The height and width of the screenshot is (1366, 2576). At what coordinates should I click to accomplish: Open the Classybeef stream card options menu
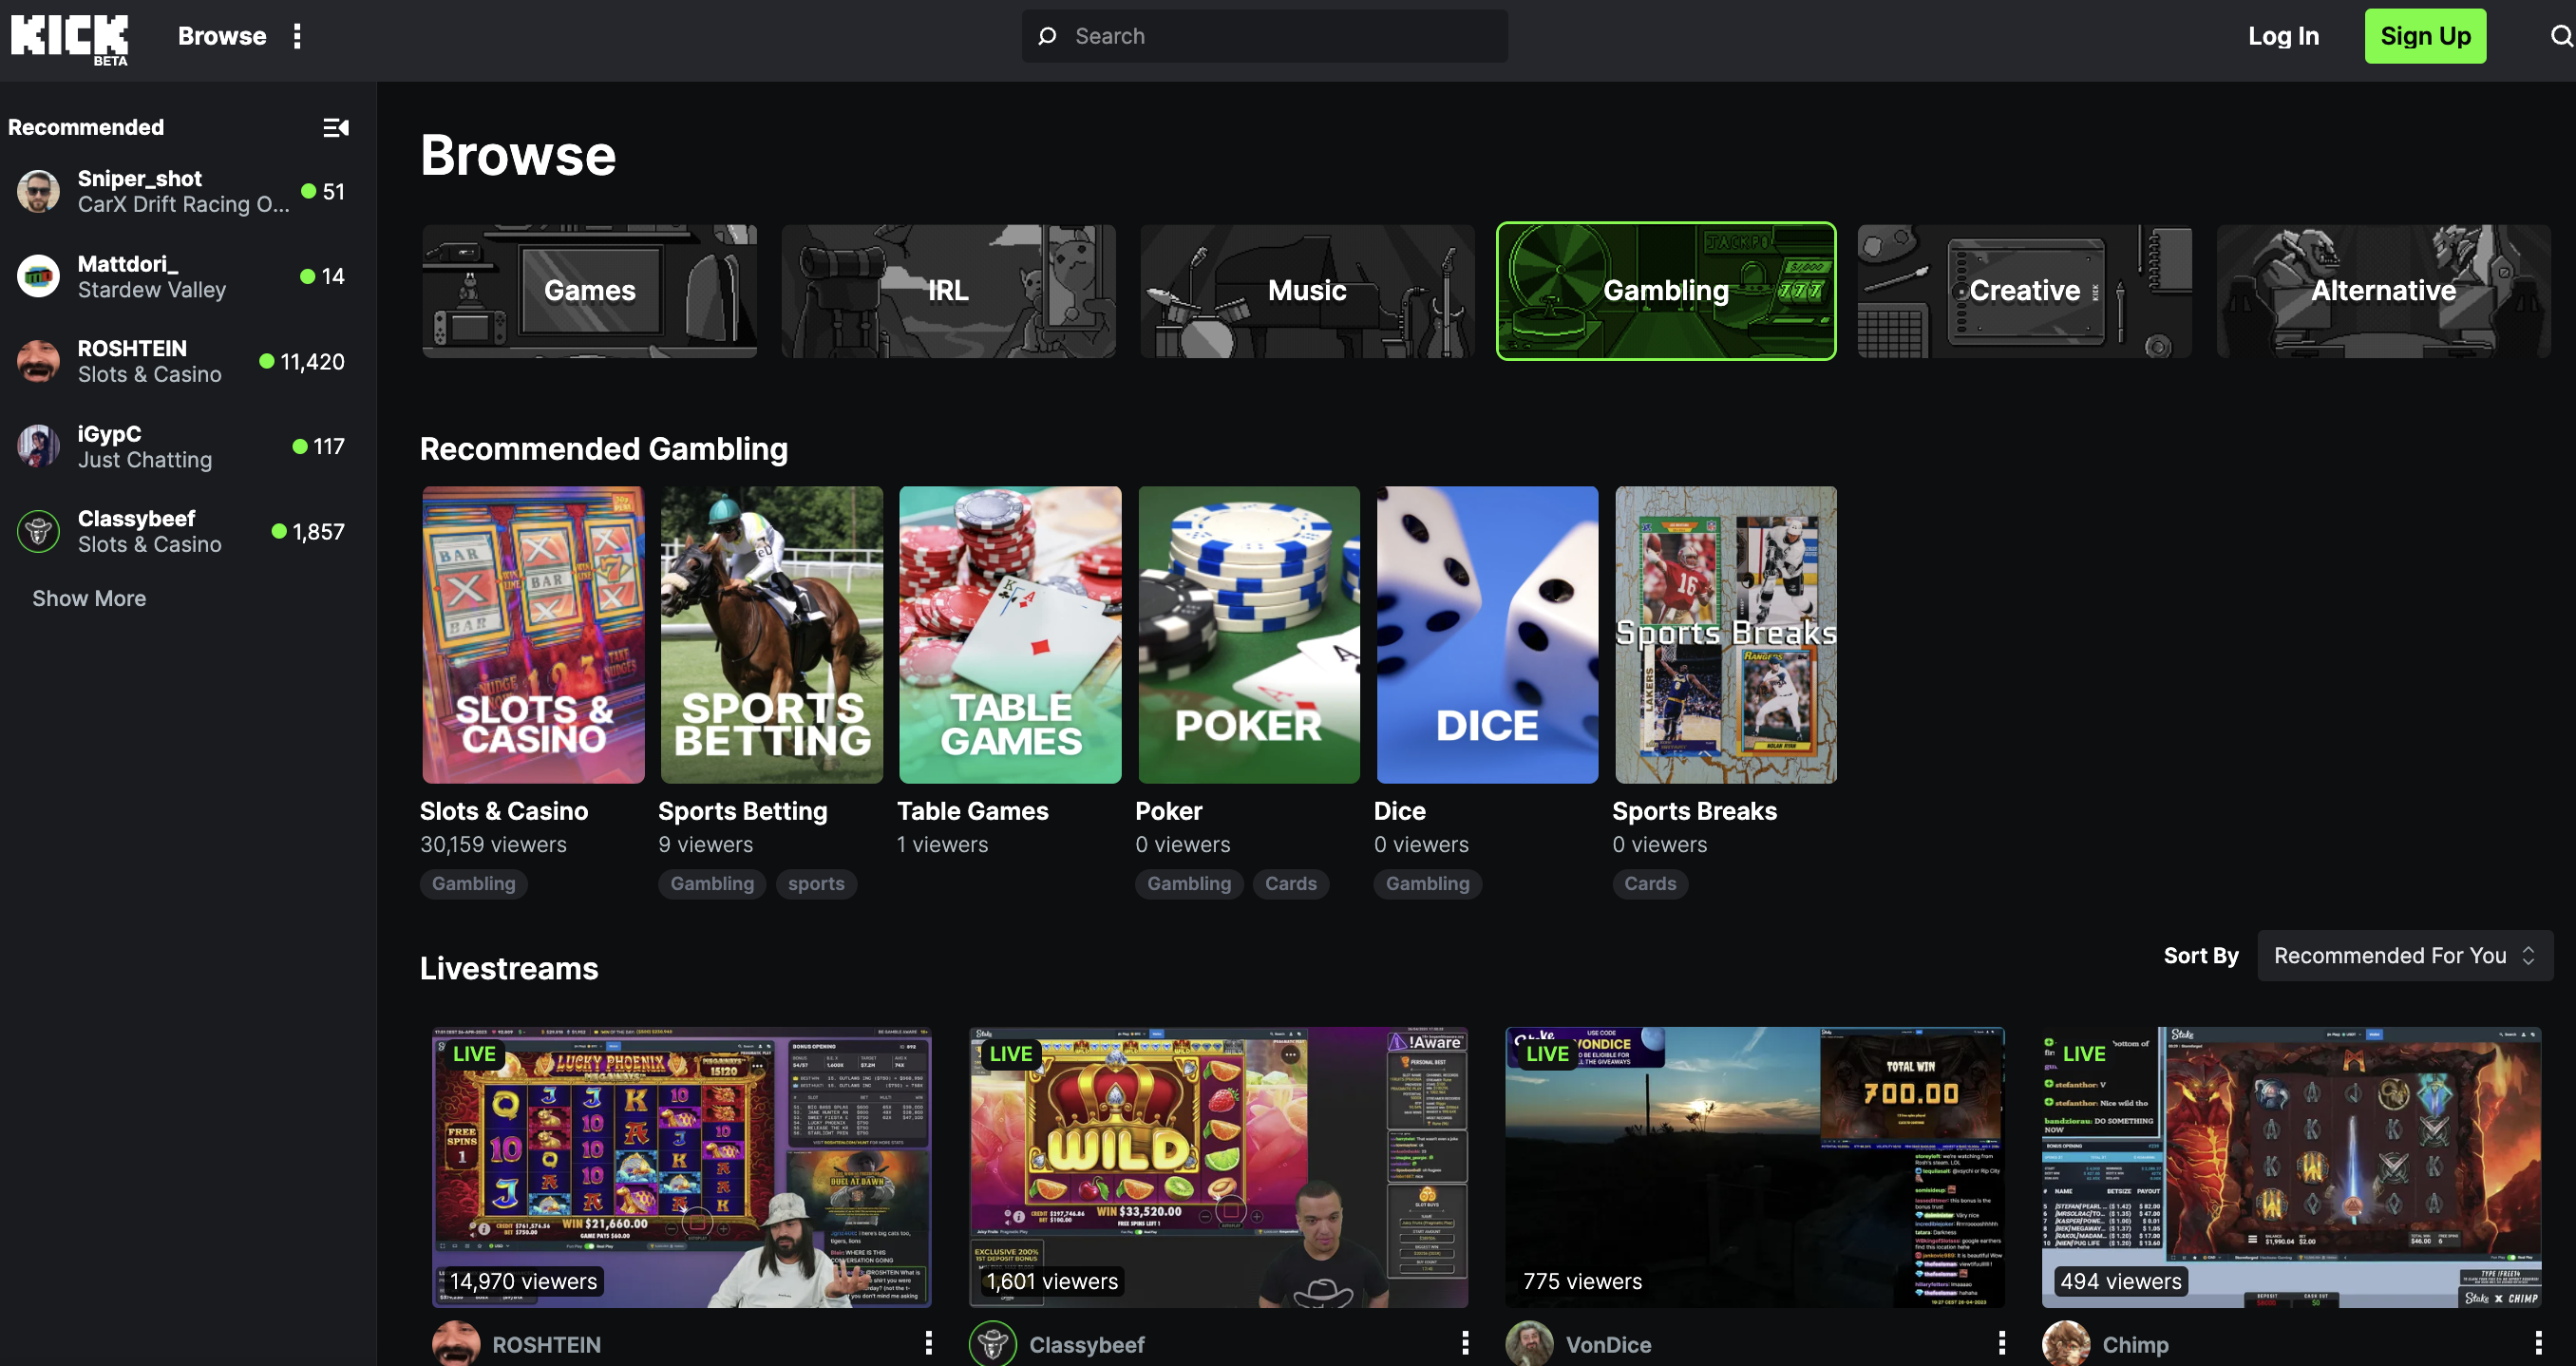pyautogui.click(x=1465, y=1343)
